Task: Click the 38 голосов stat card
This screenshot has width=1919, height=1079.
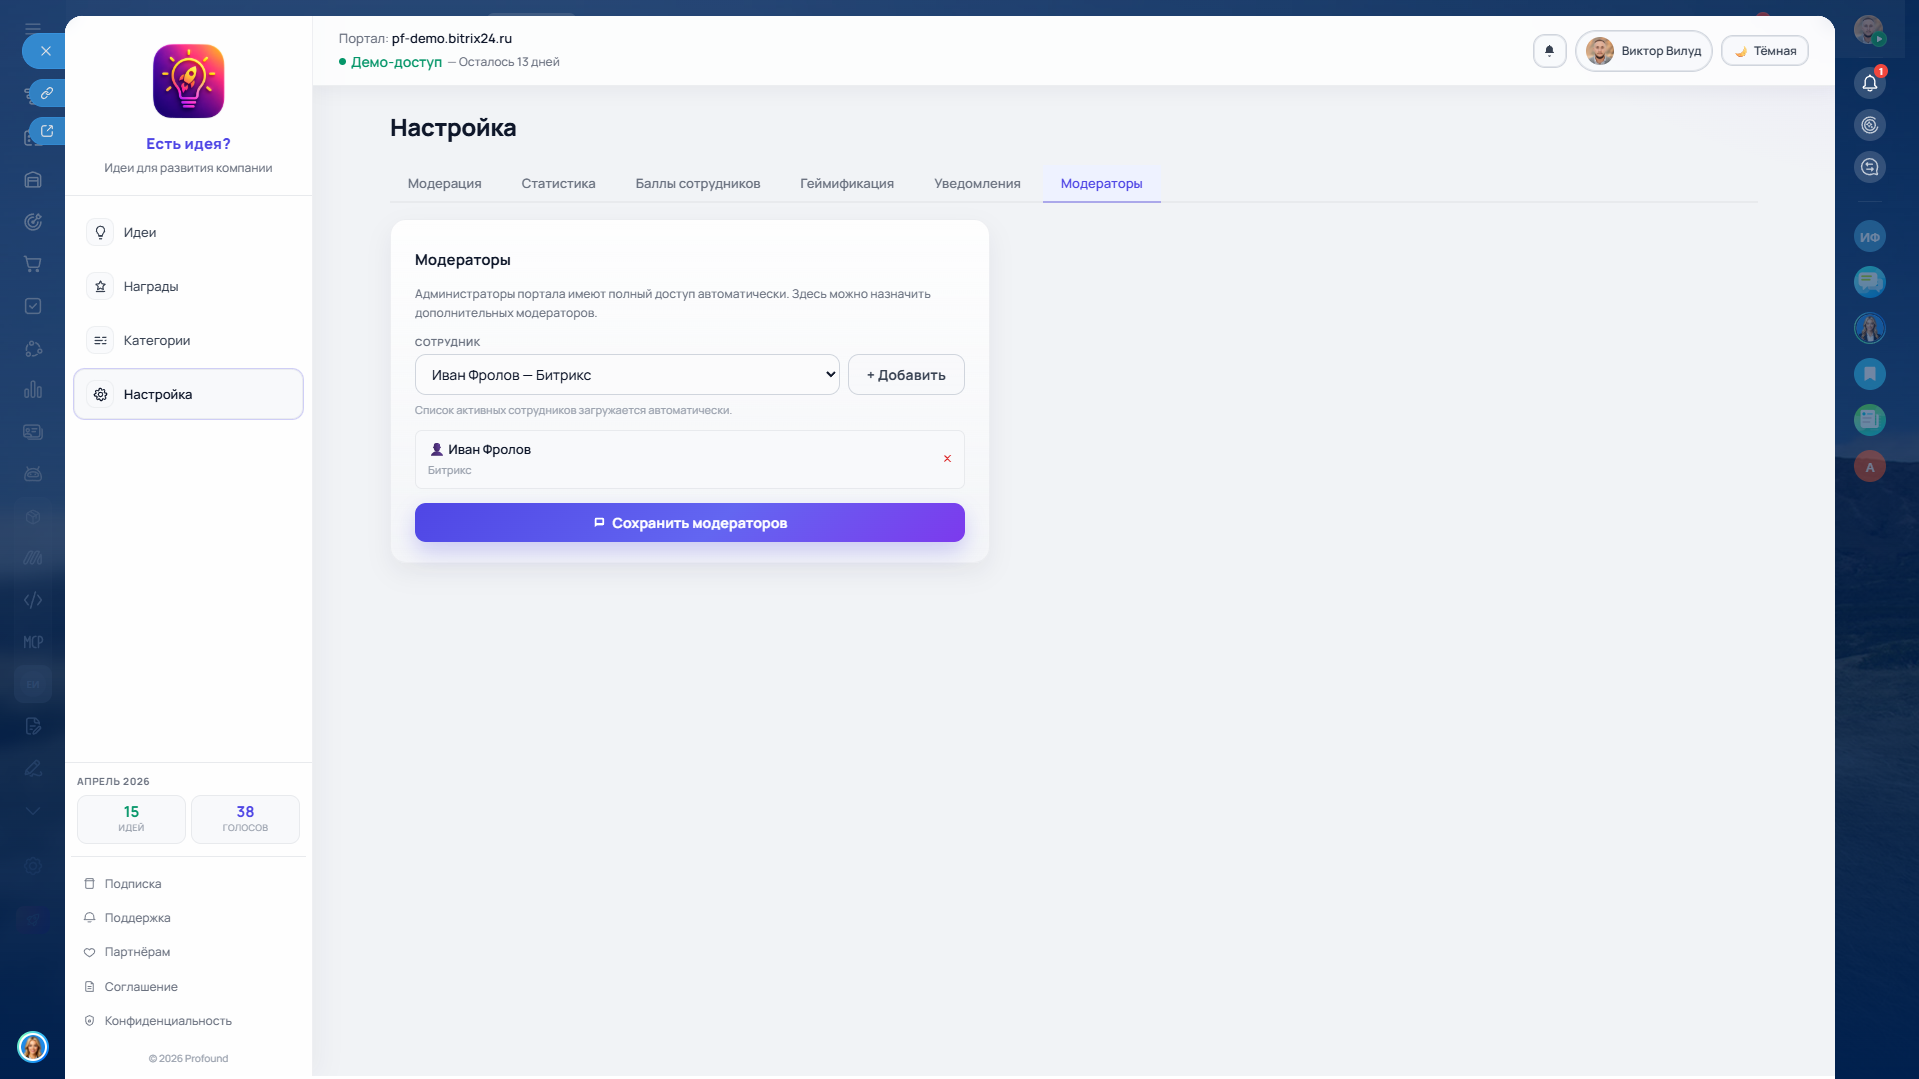Action: point(245,819)
